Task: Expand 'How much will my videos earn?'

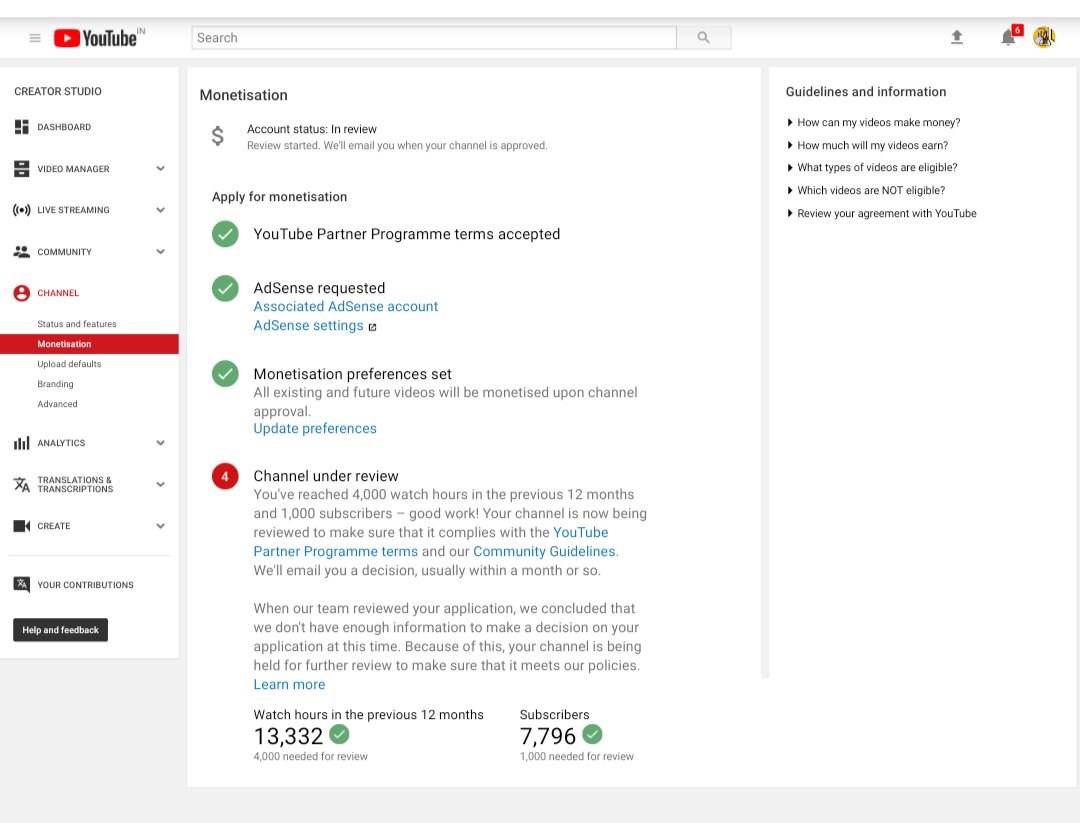Action: (x=867, y=145)
